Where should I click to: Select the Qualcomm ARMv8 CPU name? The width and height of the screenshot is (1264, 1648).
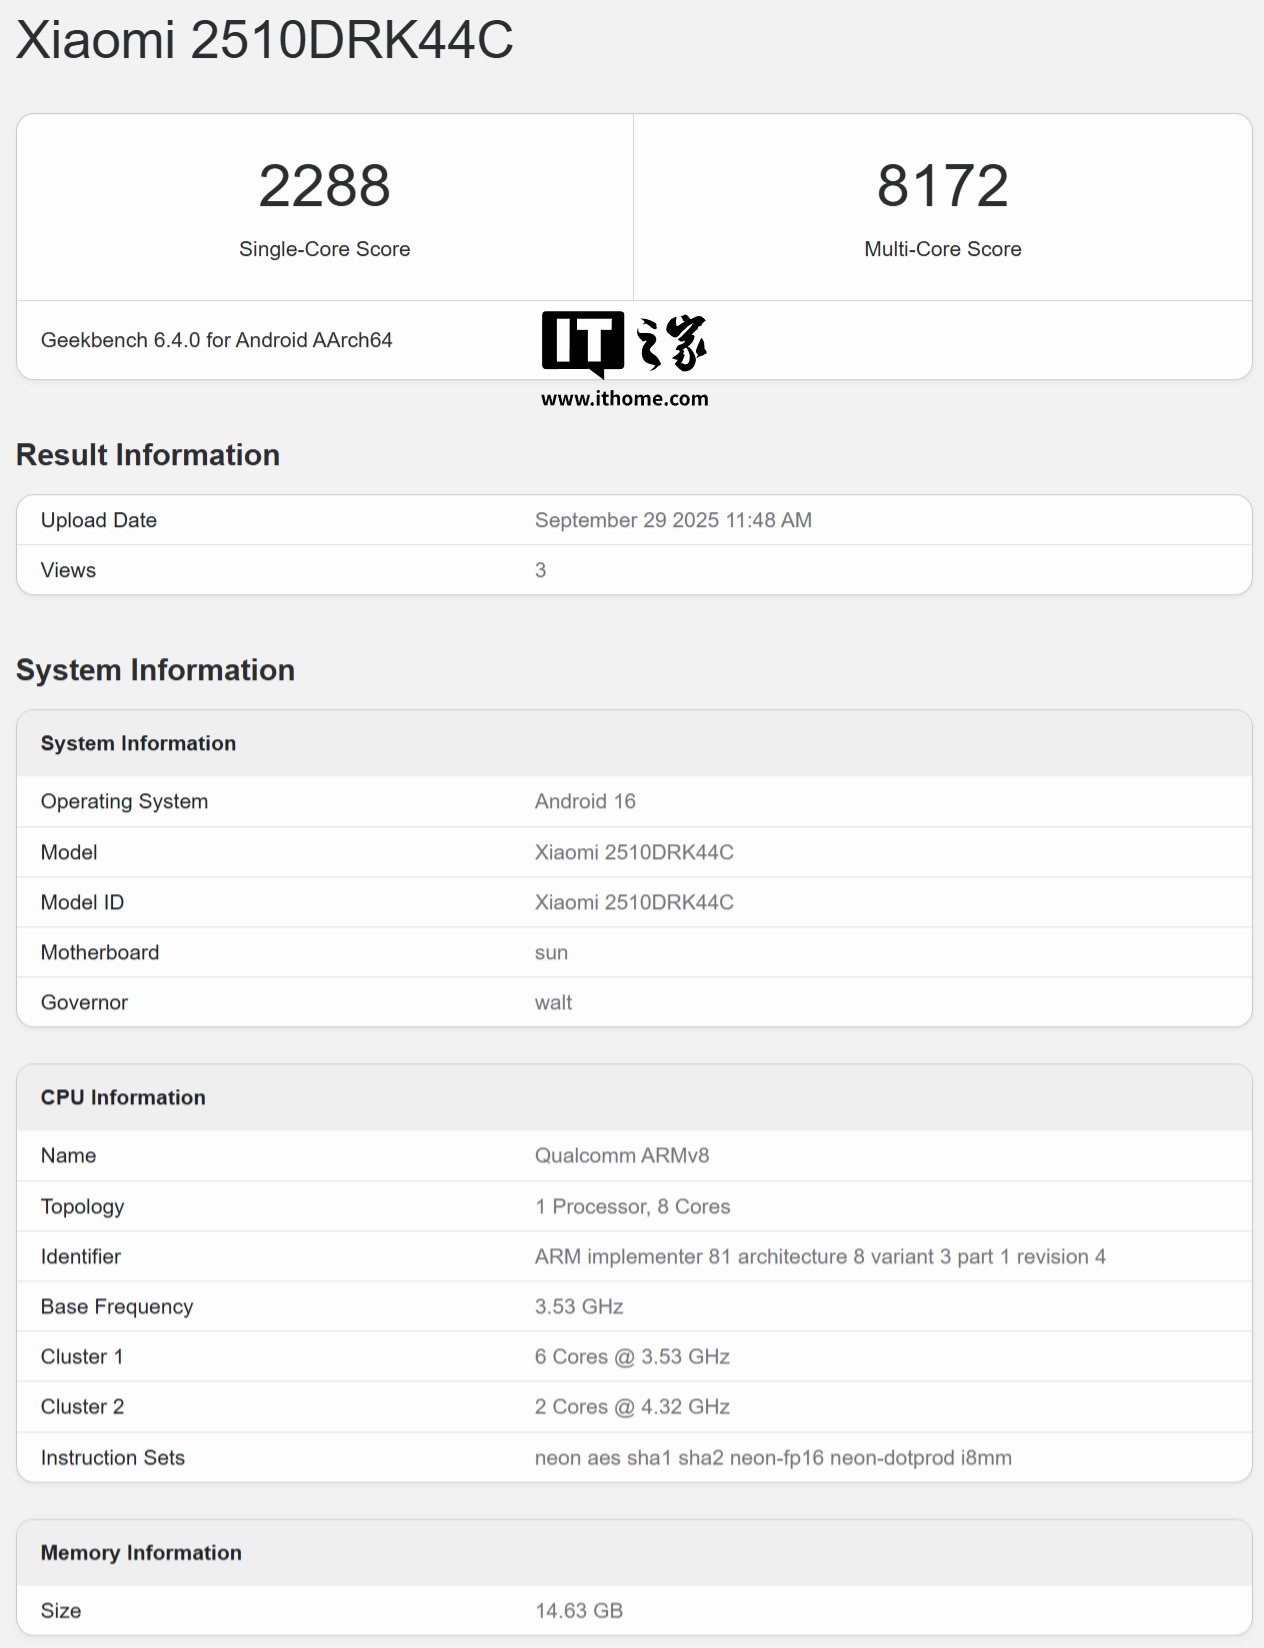click(x=622, y=1156)
